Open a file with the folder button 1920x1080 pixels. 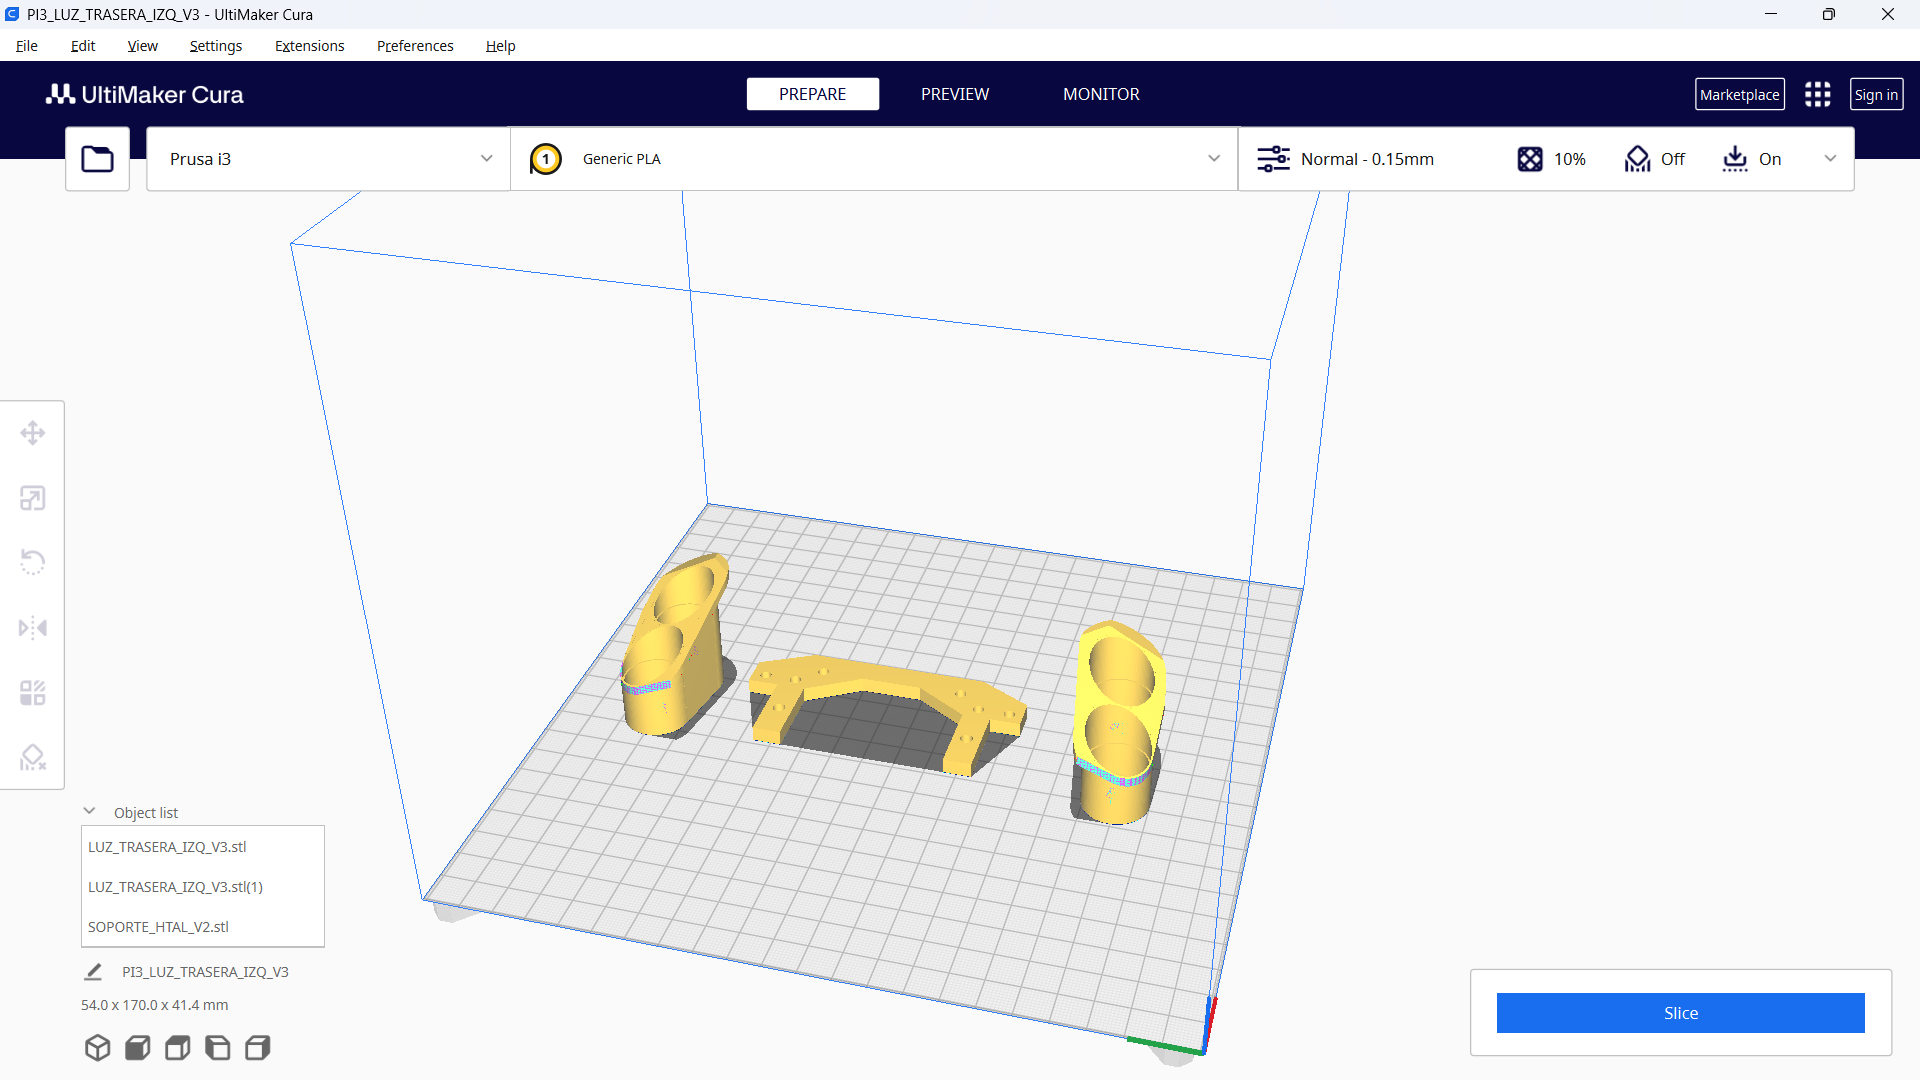point(97,158)
